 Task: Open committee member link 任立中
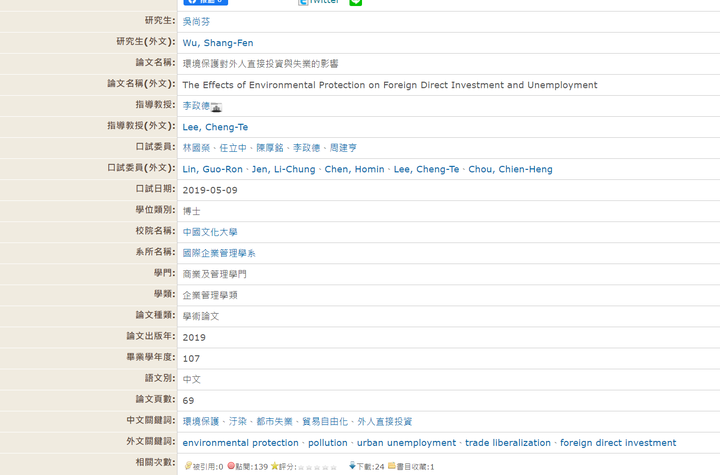pyautogui.click(x=233, y=148)
